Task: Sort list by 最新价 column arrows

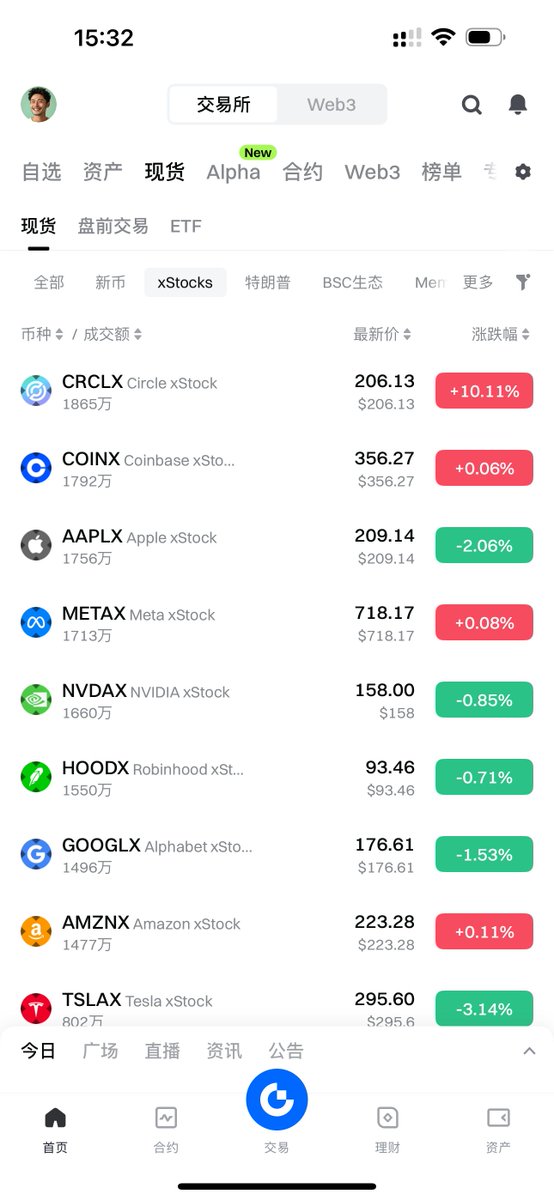Action: tap(382, 334)
